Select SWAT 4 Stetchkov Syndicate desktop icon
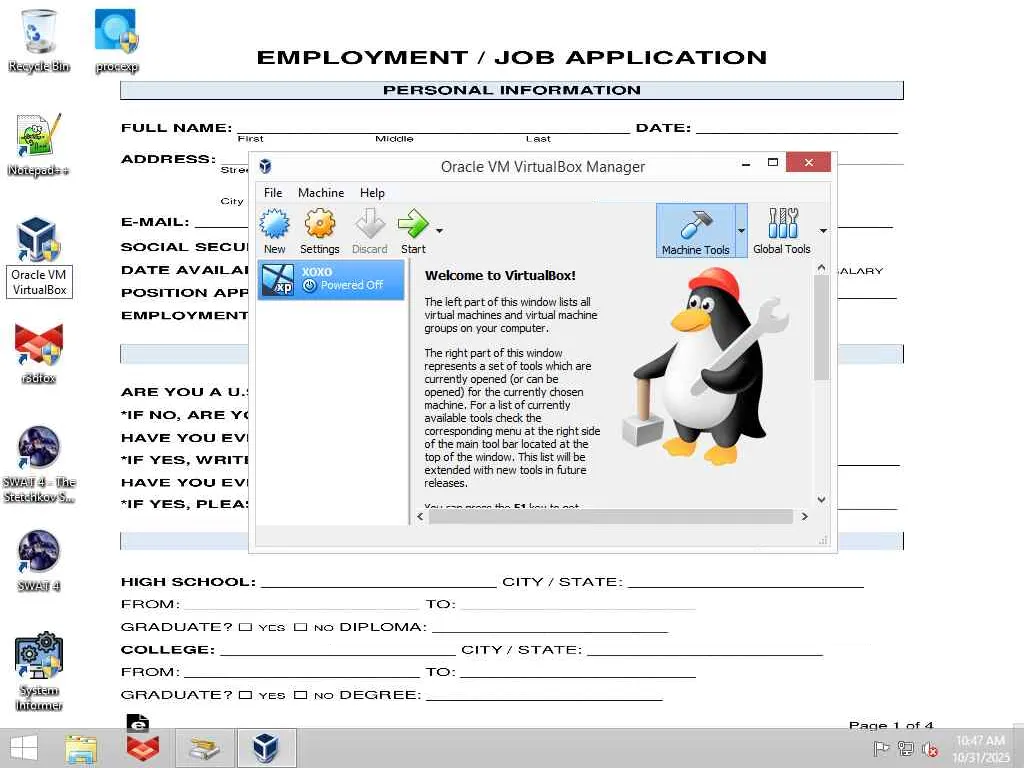1024x768 pixels. tap(39, 464)
